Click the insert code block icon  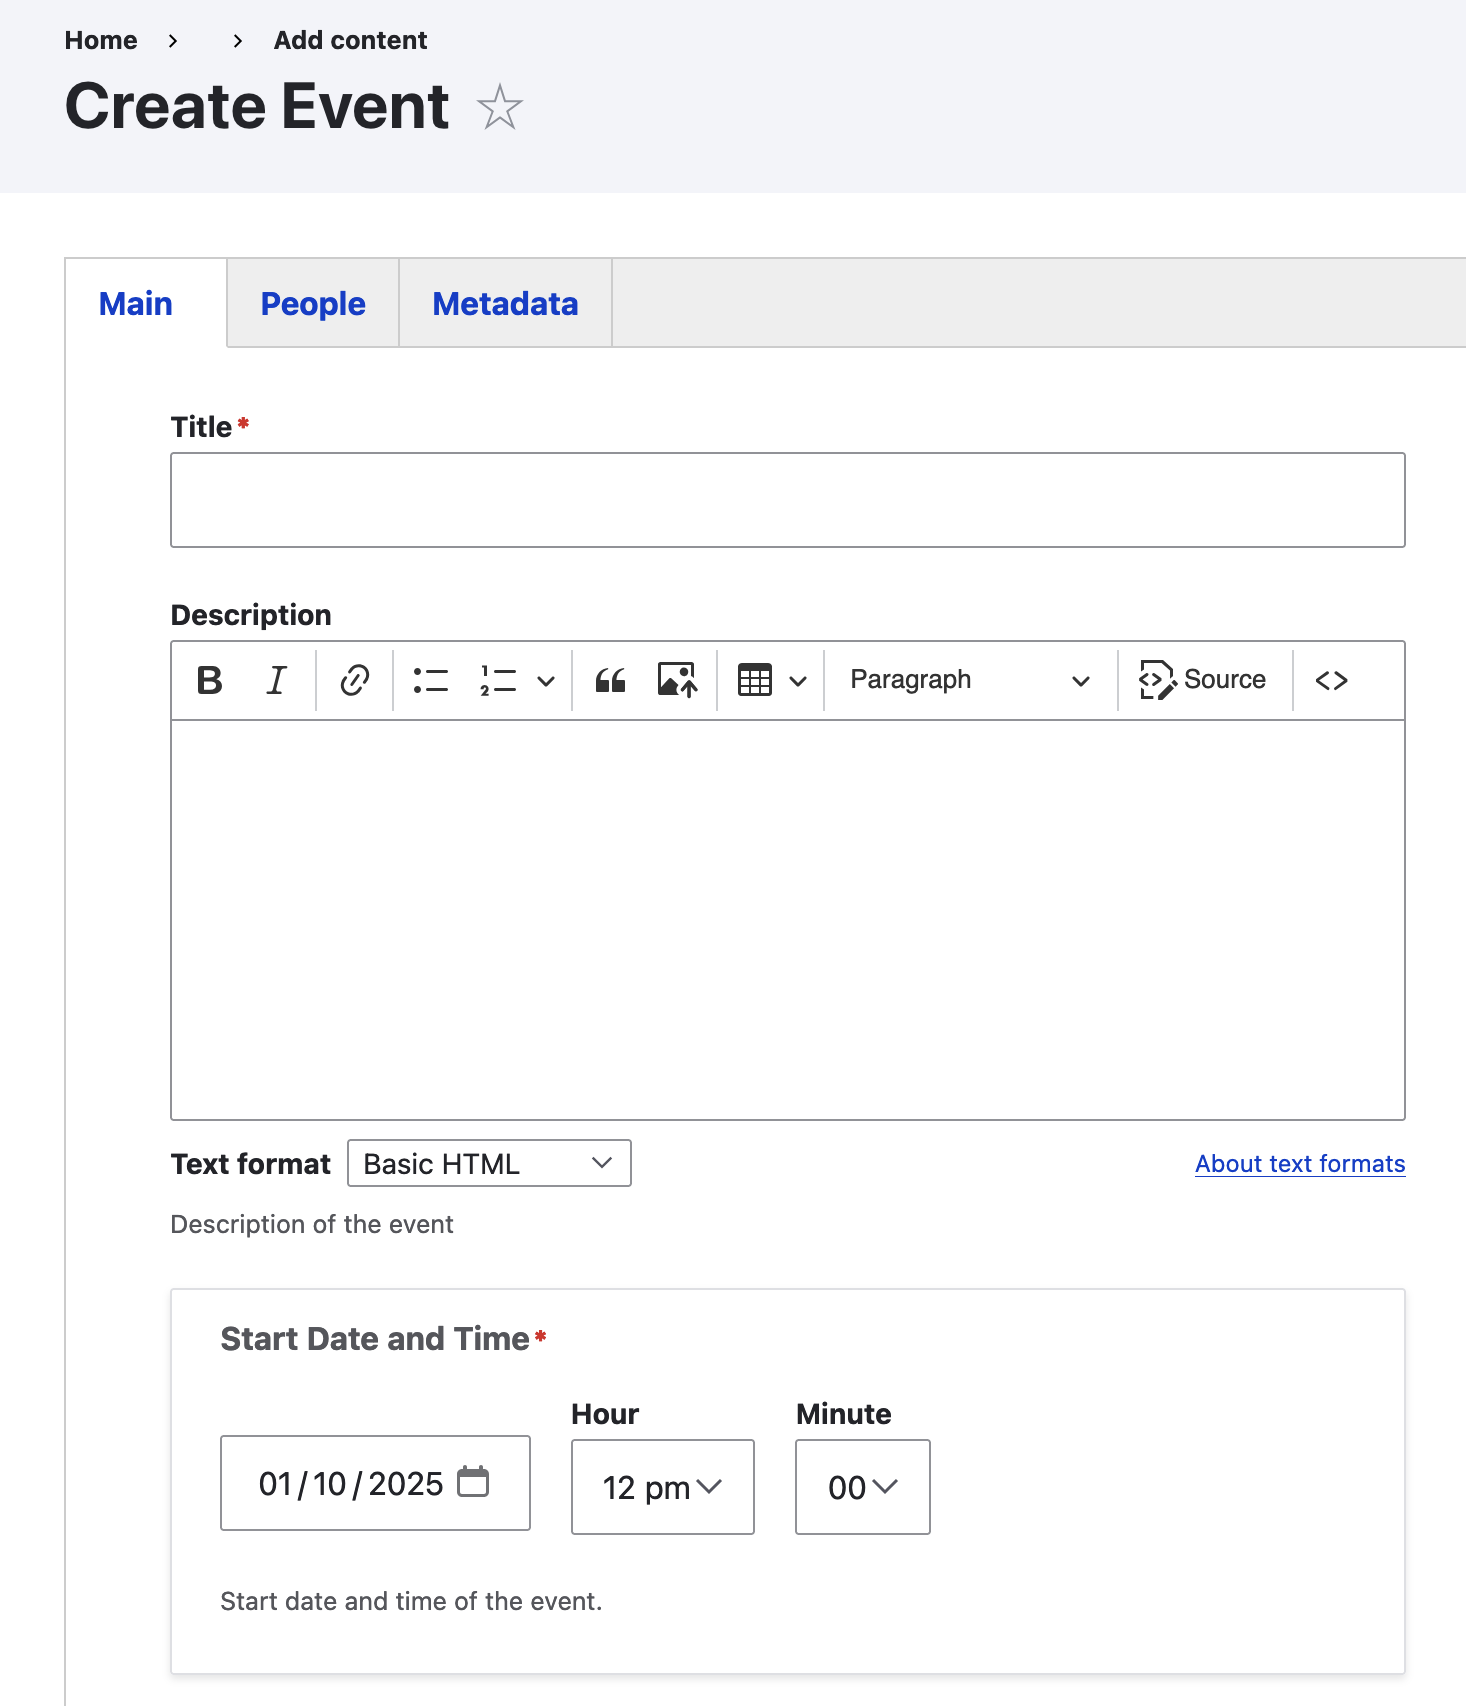pos(1331,680)
